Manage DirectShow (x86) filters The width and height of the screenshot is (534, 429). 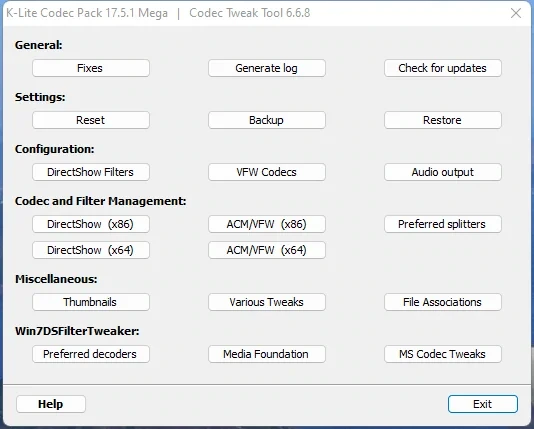pos(91,224)
